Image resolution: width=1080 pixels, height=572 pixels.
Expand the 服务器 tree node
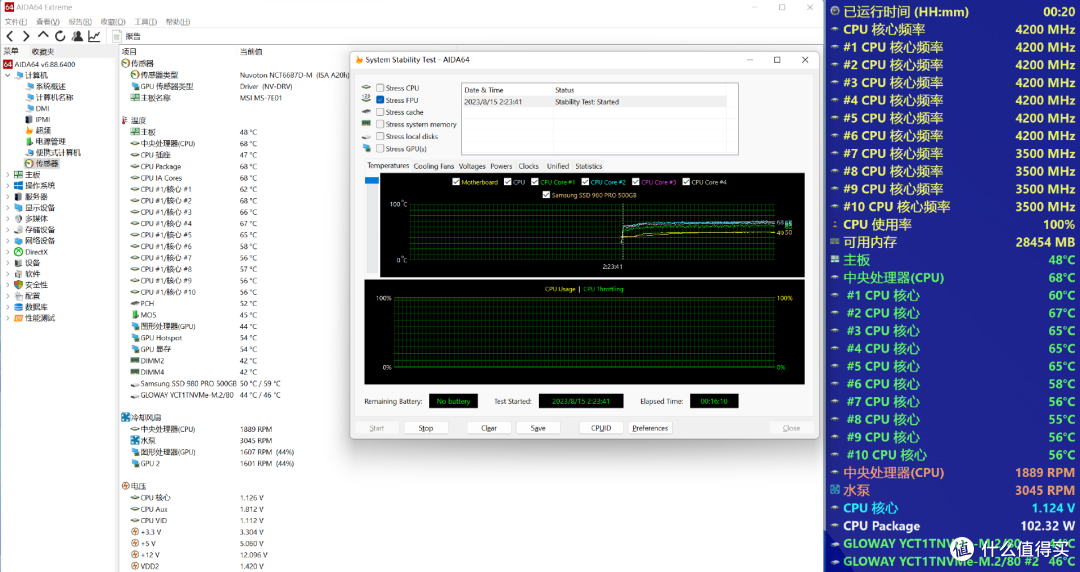[x=8, y=196]
